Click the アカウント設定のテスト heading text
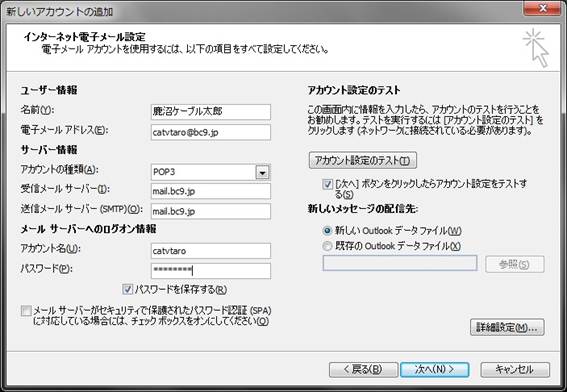567x392 pixels. (354, 90)
